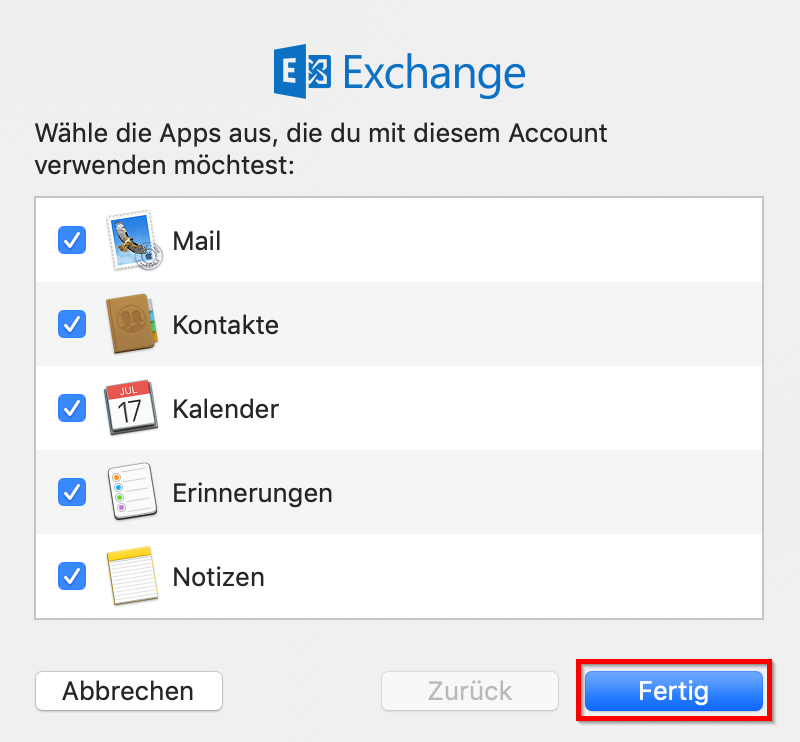The height and width of the screenshot is (742, 800).
Task: Go back using the Zurück button
Action: [x=470, y=691]
